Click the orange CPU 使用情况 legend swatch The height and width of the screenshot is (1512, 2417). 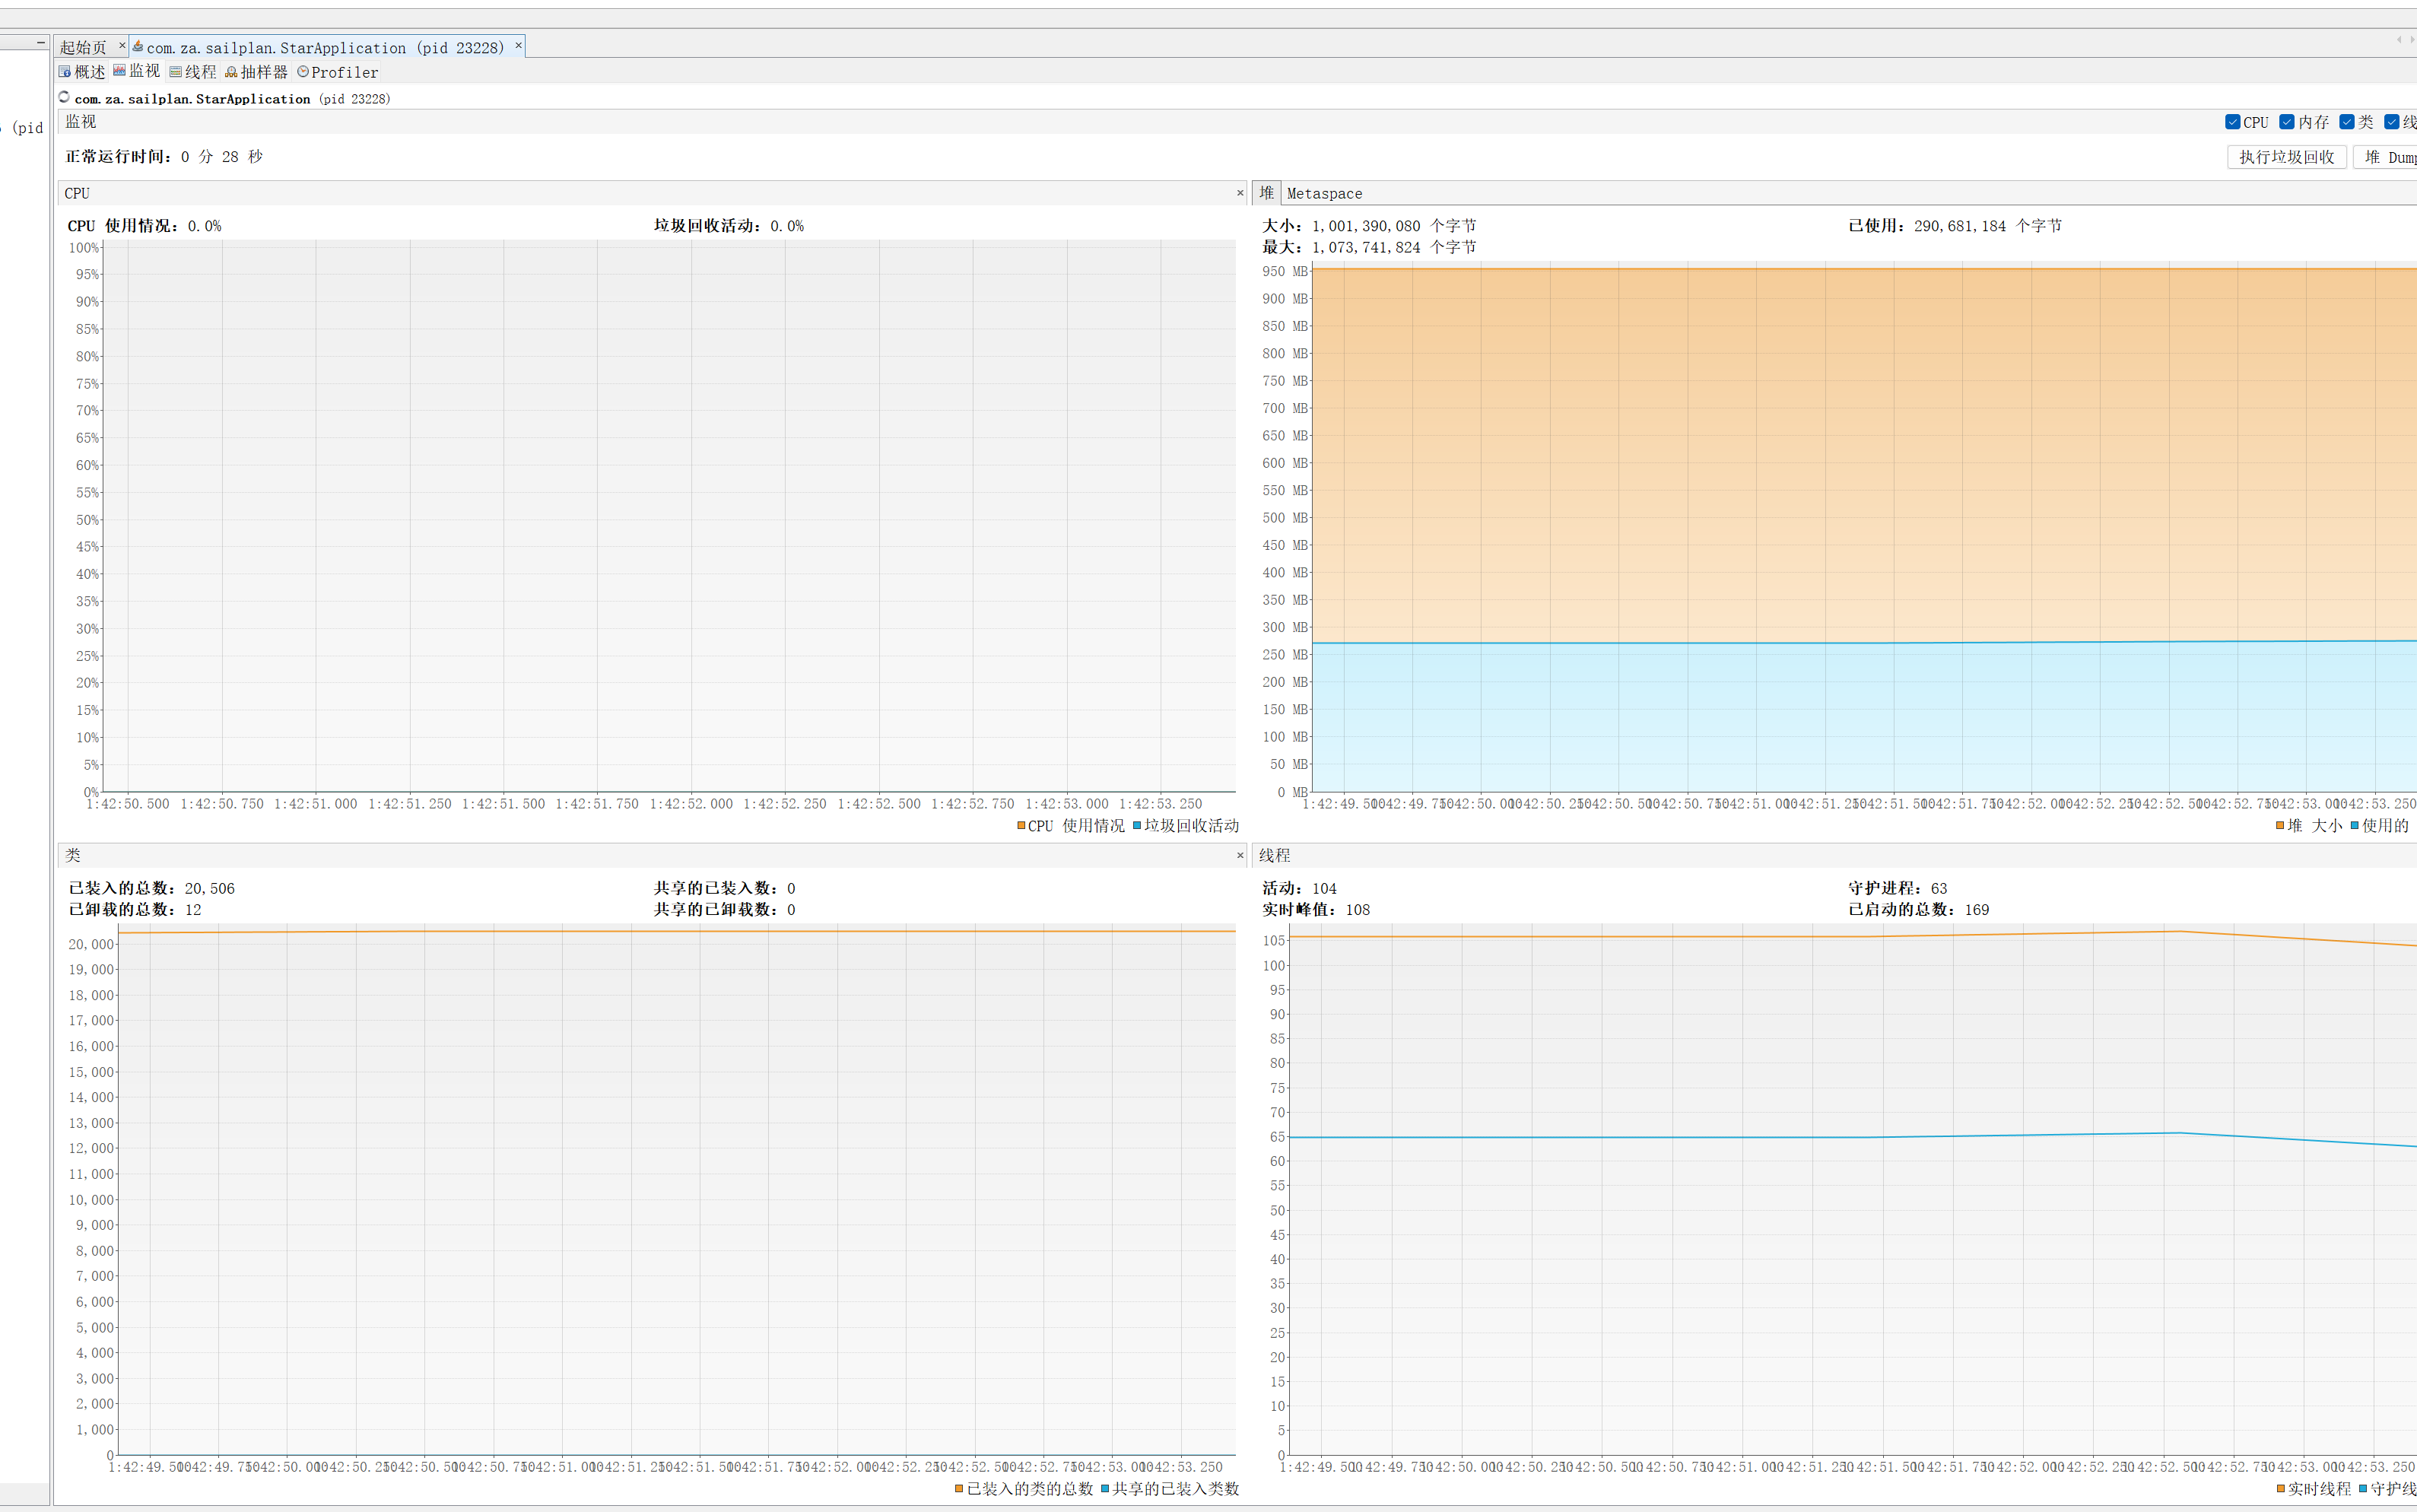pyautogui.click(x=1021, y=826)
